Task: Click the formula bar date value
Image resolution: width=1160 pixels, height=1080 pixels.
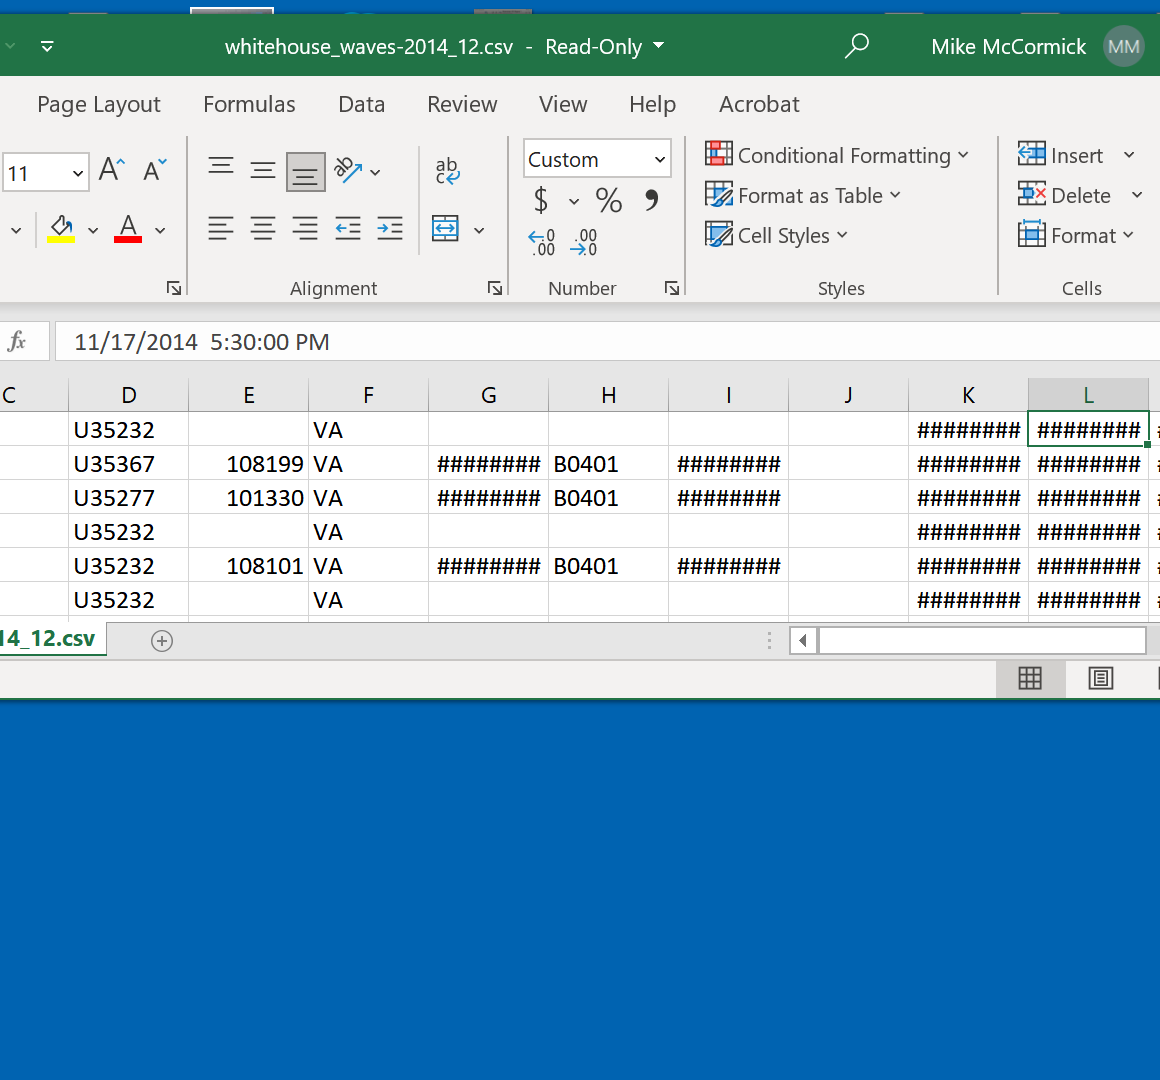Action: click(202, 342)
